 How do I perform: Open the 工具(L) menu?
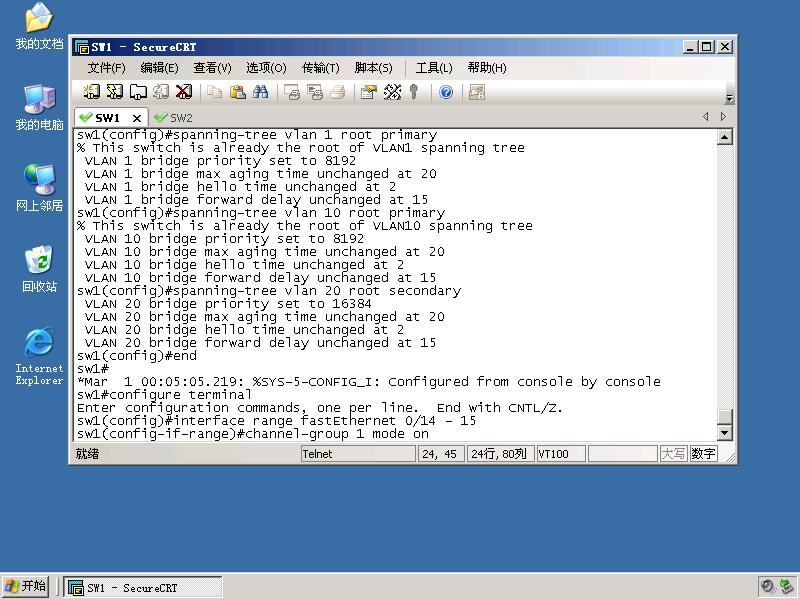434,68
